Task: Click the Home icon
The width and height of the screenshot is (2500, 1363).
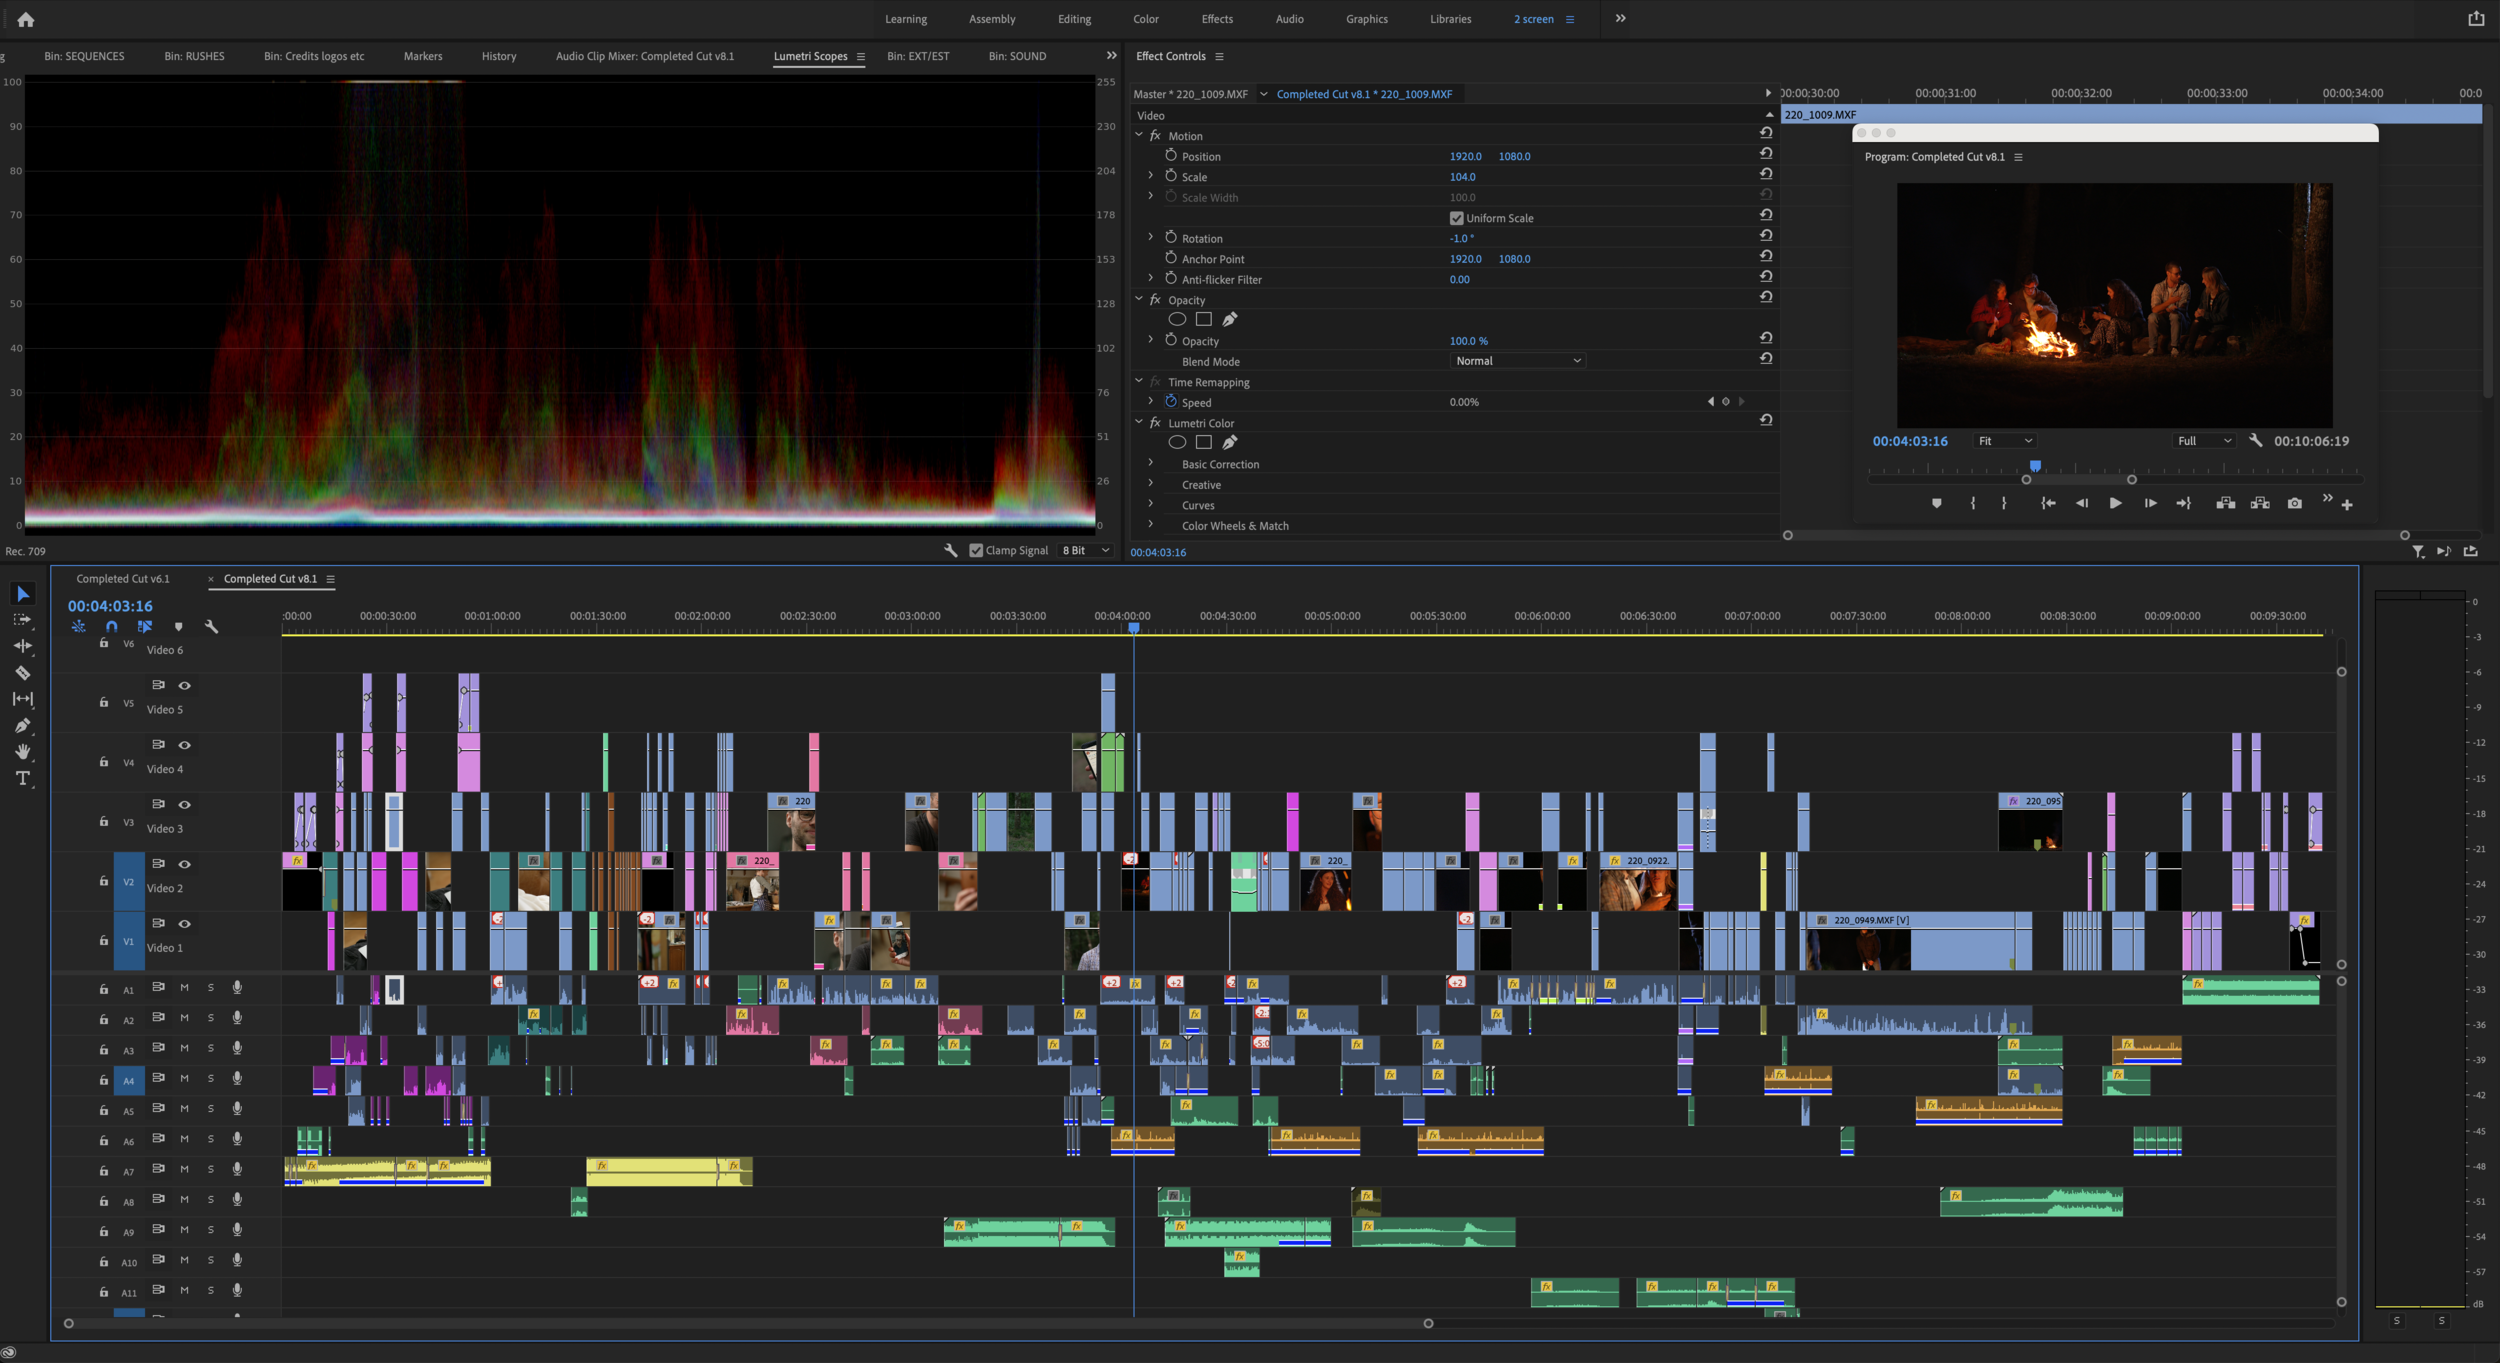Action: (26, 19)
